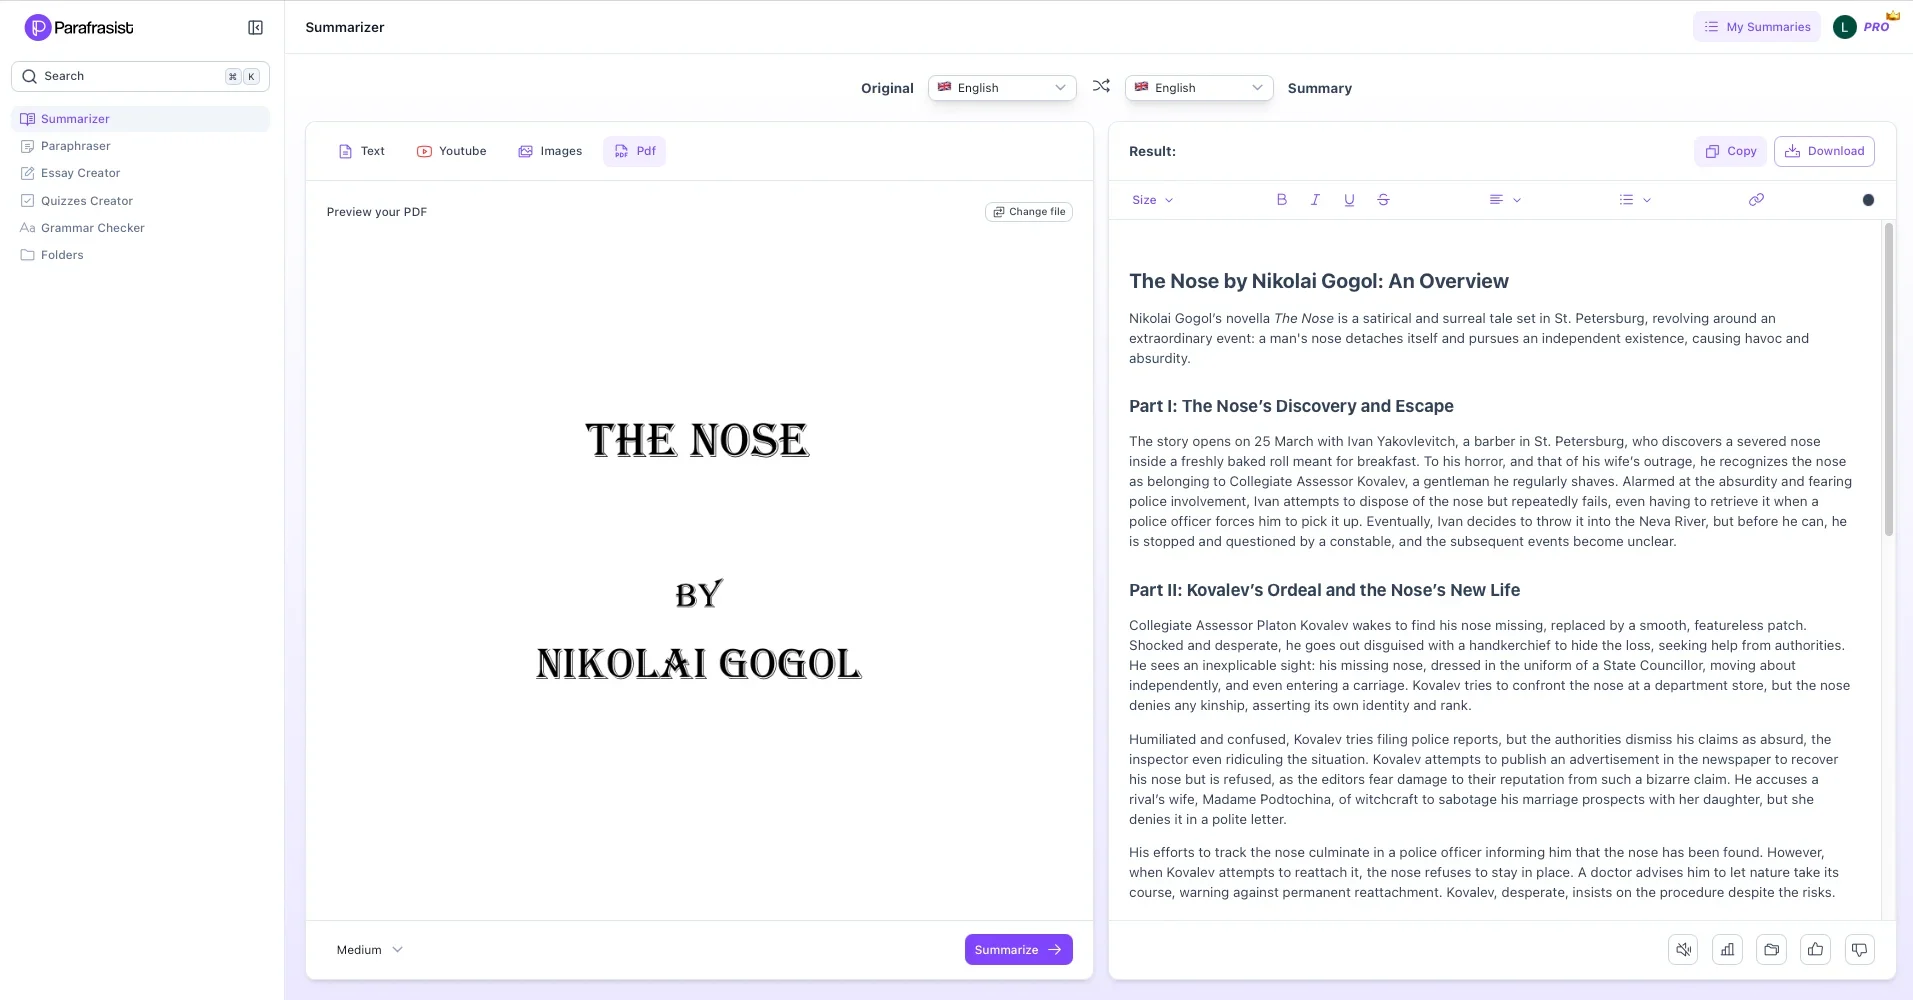
Task: Toggle bold formatting
Action: [x=1281, y=200]
